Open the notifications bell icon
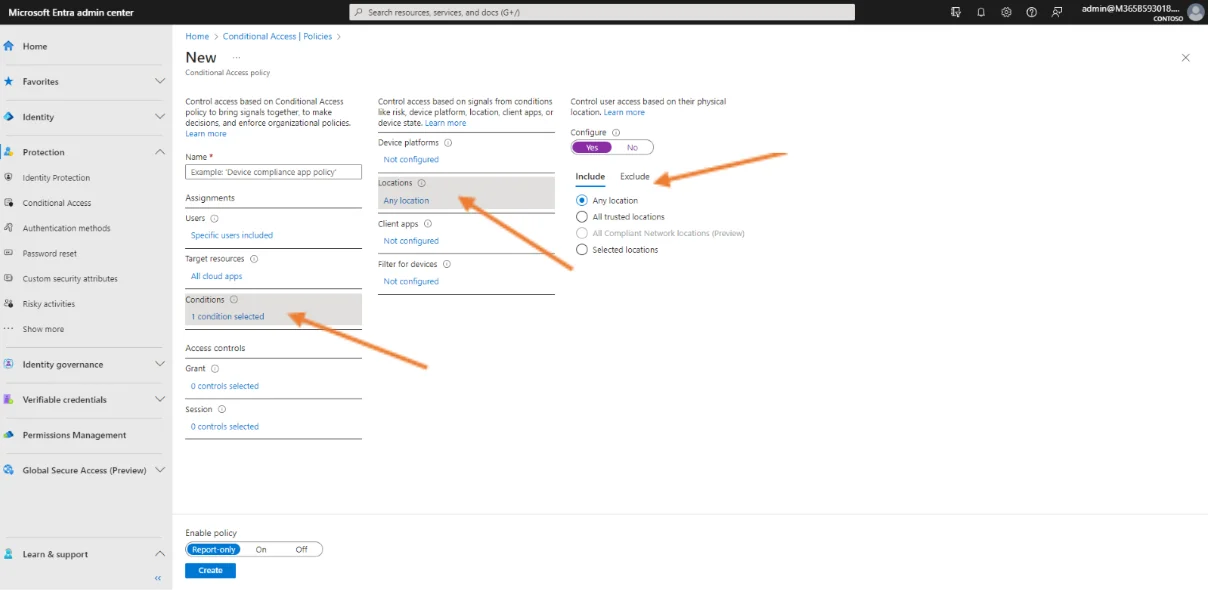 click(981, 12)
